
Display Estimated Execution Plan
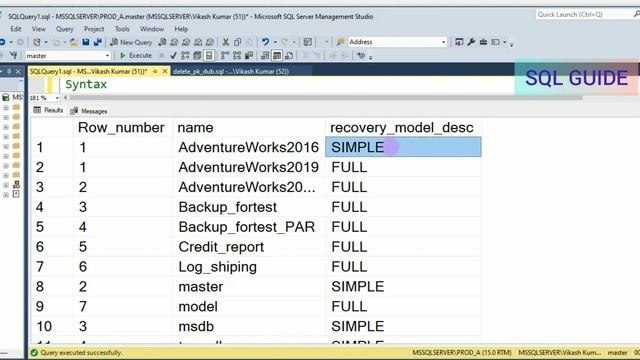[185, 56]
